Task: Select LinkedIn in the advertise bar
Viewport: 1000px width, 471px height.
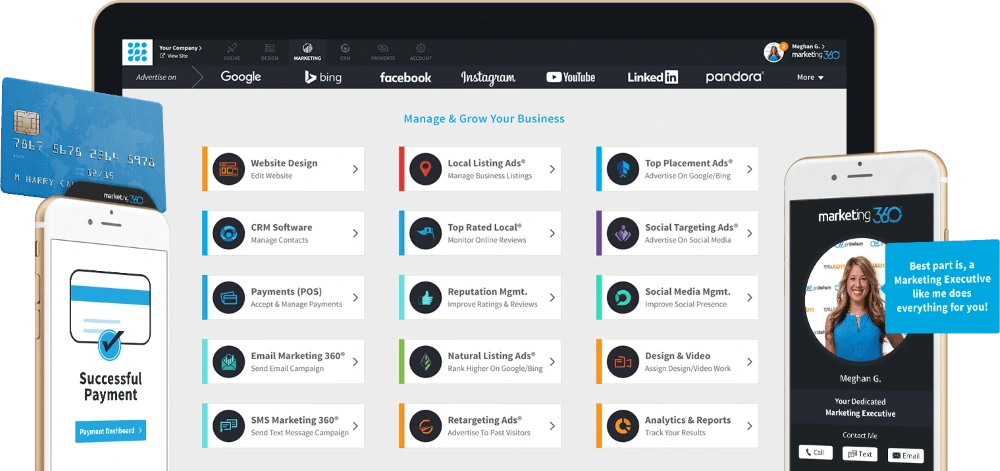Action: 652,77
